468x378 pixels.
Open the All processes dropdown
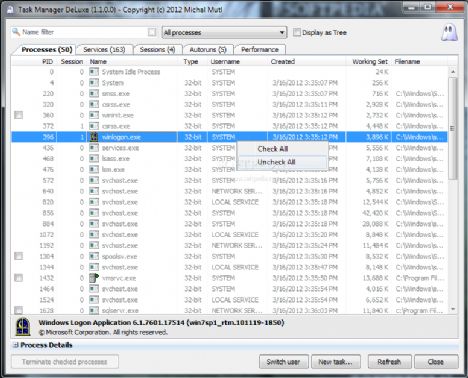coord(224,33)
